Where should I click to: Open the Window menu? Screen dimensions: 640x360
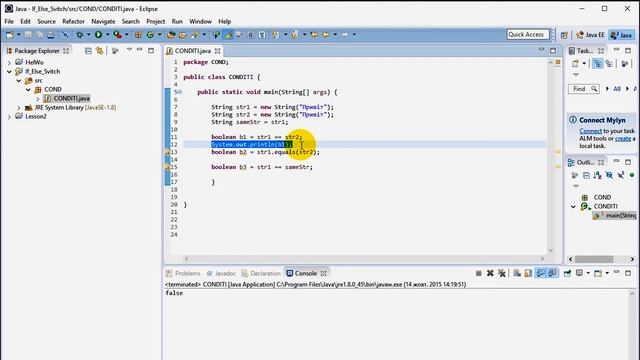pos(200,21)
